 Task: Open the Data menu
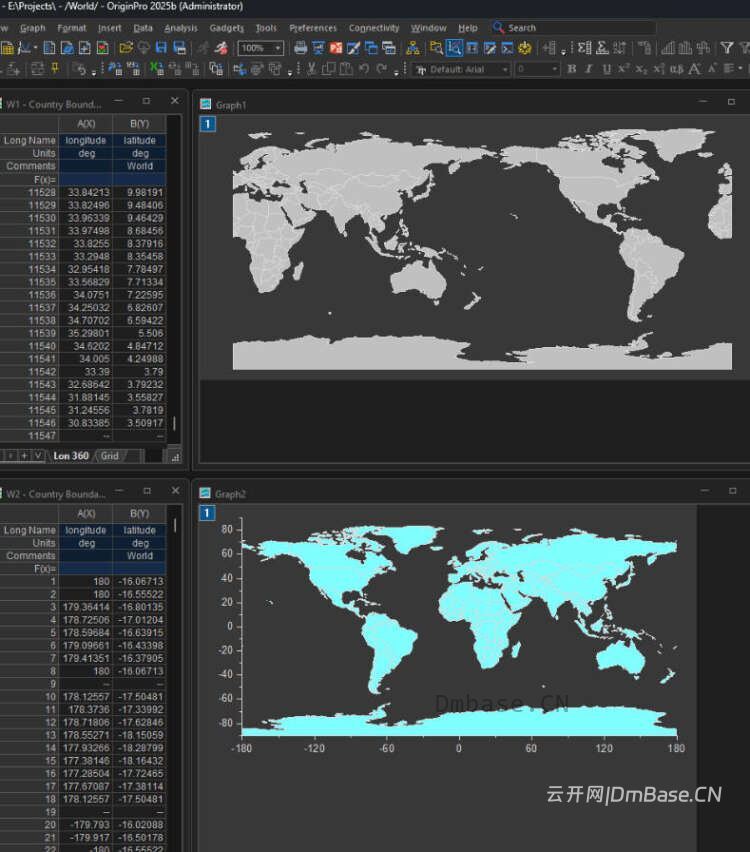tap(143, 28)
